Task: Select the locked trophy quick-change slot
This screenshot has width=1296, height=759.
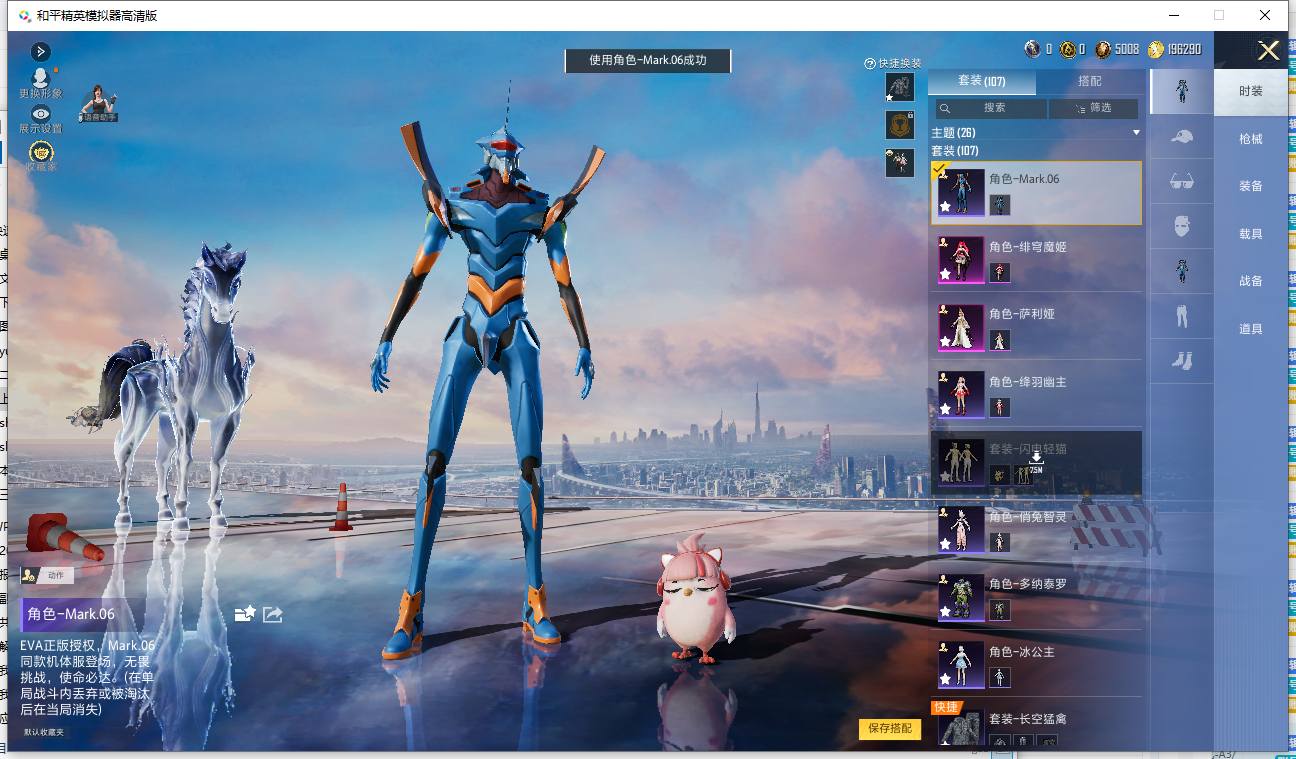Action: click(x=900, y=125)
